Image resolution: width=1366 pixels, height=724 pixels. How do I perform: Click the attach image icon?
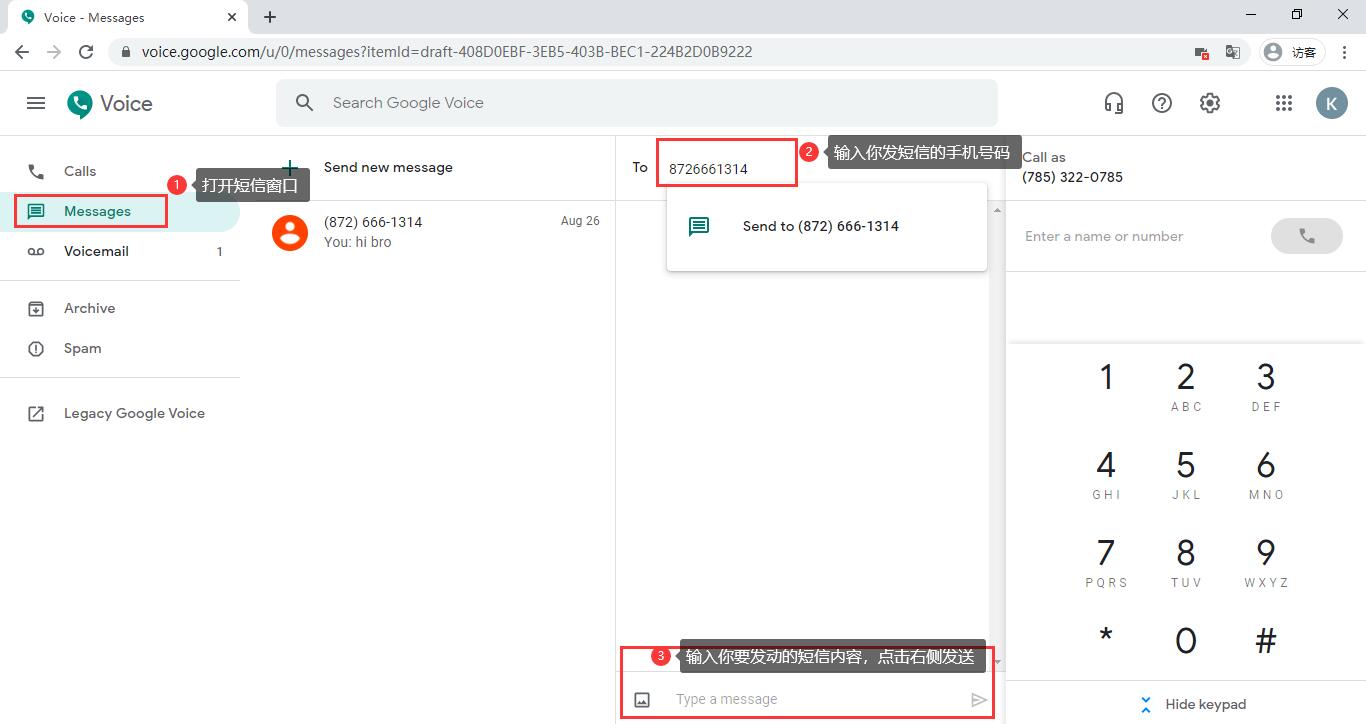(x=643, y=700)
